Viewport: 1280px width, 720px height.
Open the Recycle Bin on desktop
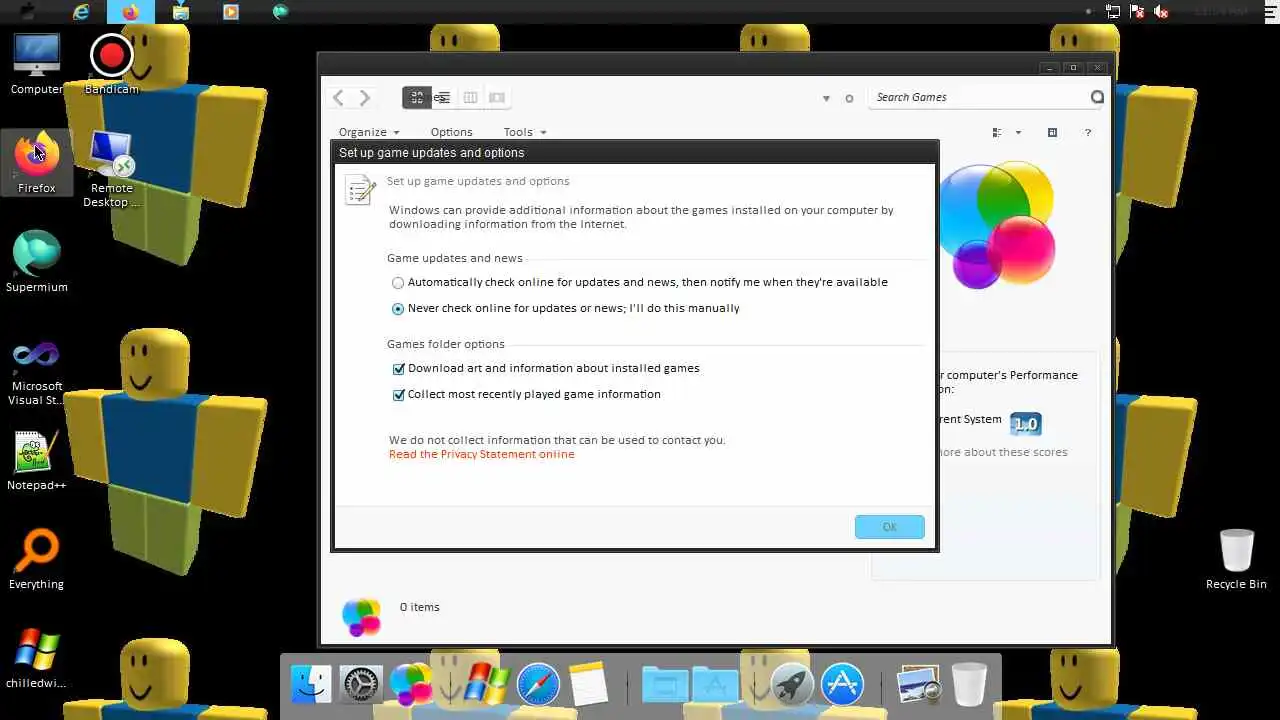[1236, 560]
